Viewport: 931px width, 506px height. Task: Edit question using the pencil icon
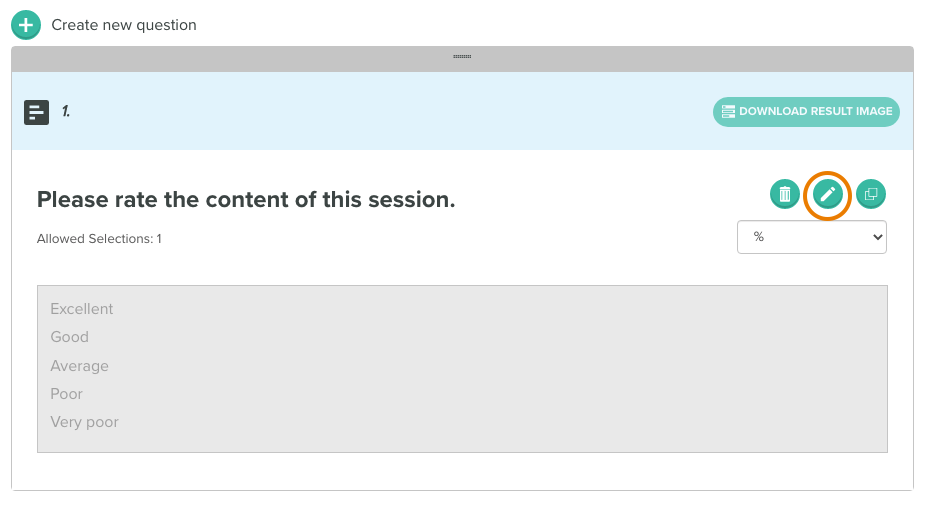(x=827, y=194)
